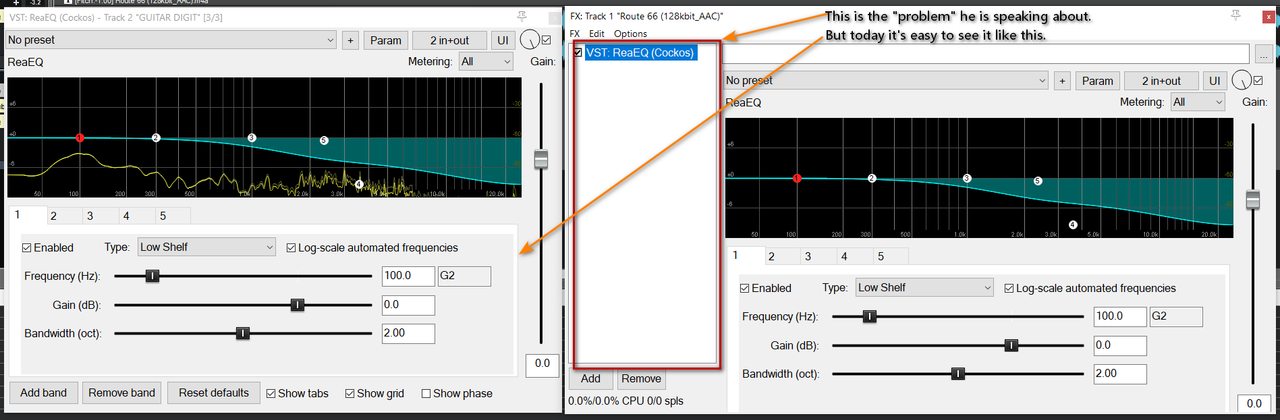The width and height of the screenshot is (1280, 420).
Task: Click Remove button under FX chain list
Action: pos(641,379)
